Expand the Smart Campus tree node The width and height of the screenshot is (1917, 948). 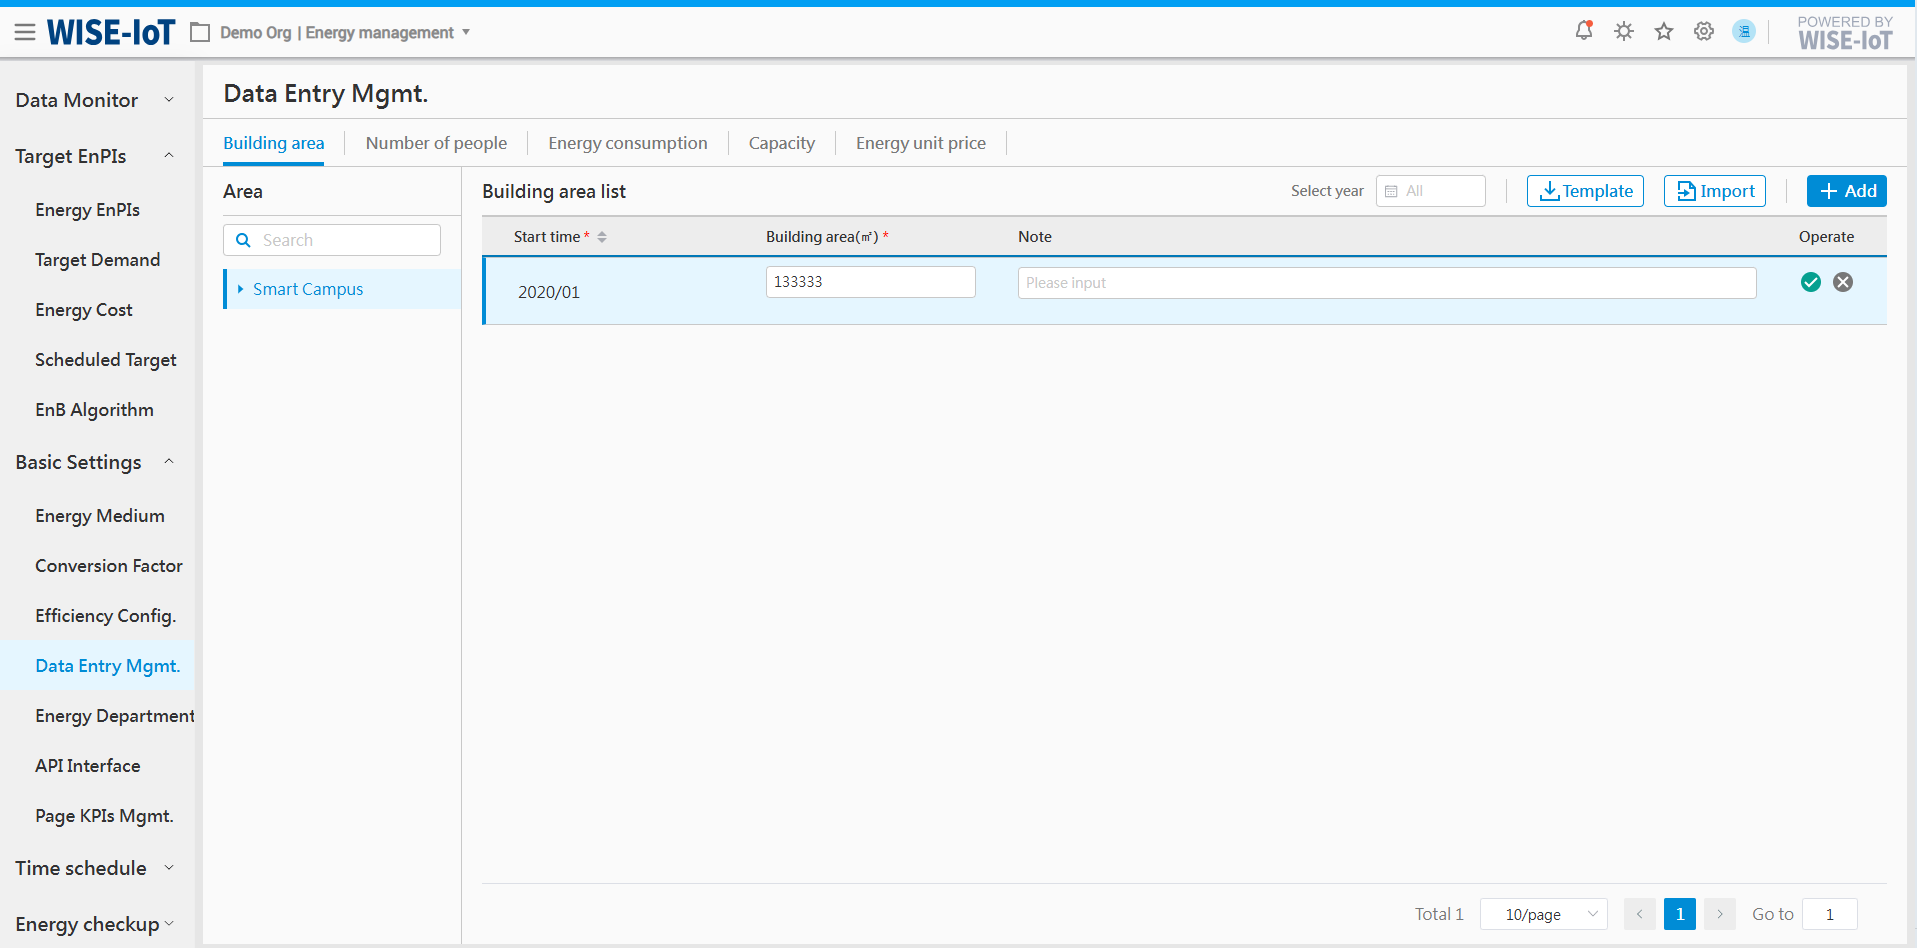[x=240, y=289]
